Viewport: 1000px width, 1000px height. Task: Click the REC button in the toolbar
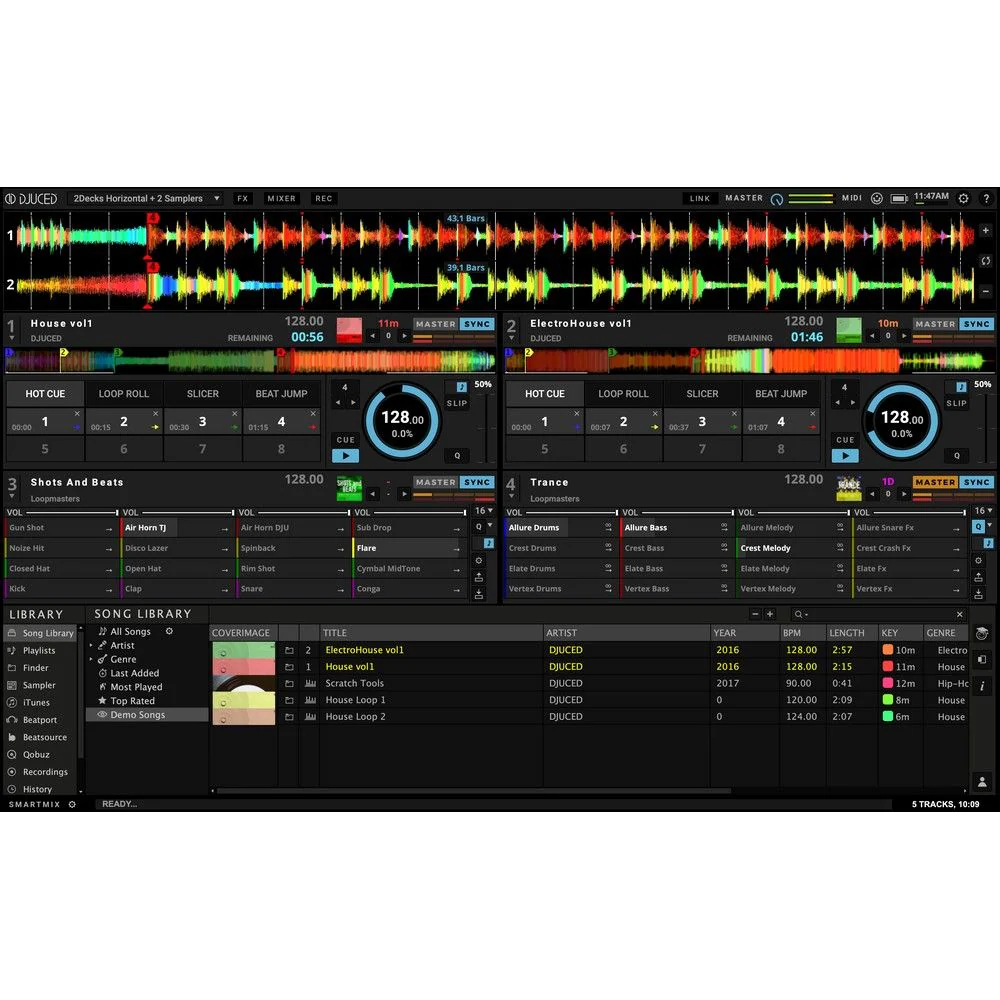323,198
